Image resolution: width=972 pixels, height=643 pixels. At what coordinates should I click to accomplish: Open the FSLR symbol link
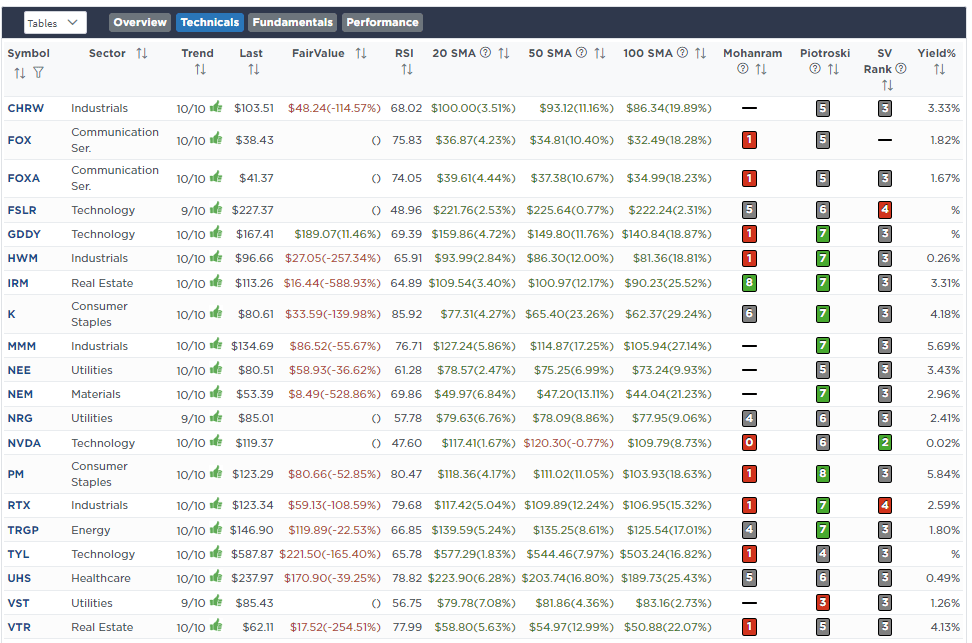click(22, 210)
